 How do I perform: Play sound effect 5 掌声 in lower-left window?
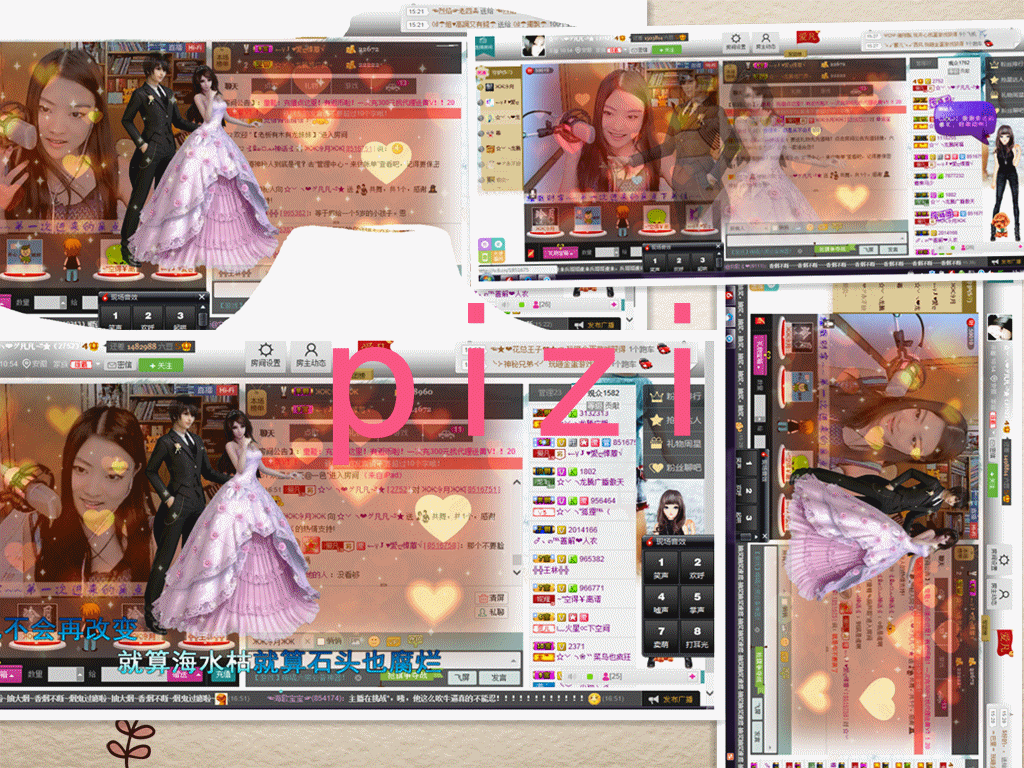[x=697, y=602]
